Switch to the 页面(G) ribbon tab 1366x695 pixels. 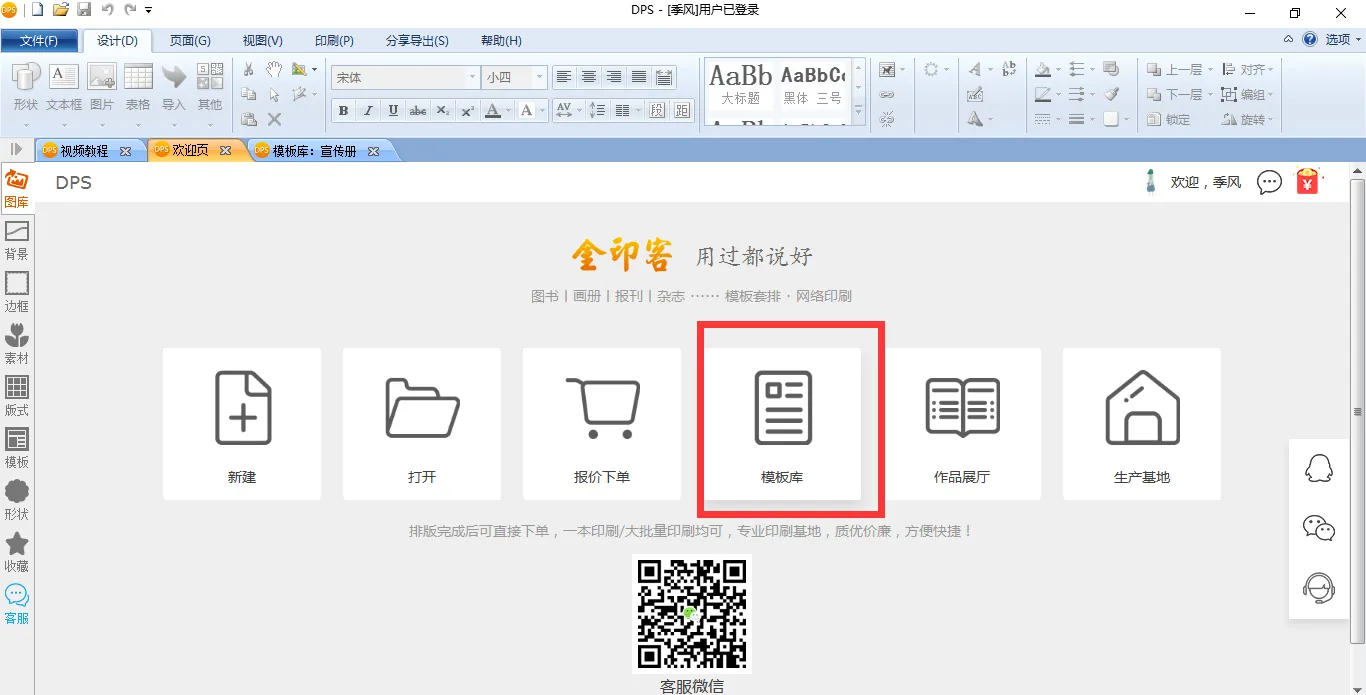click(190, 41)
